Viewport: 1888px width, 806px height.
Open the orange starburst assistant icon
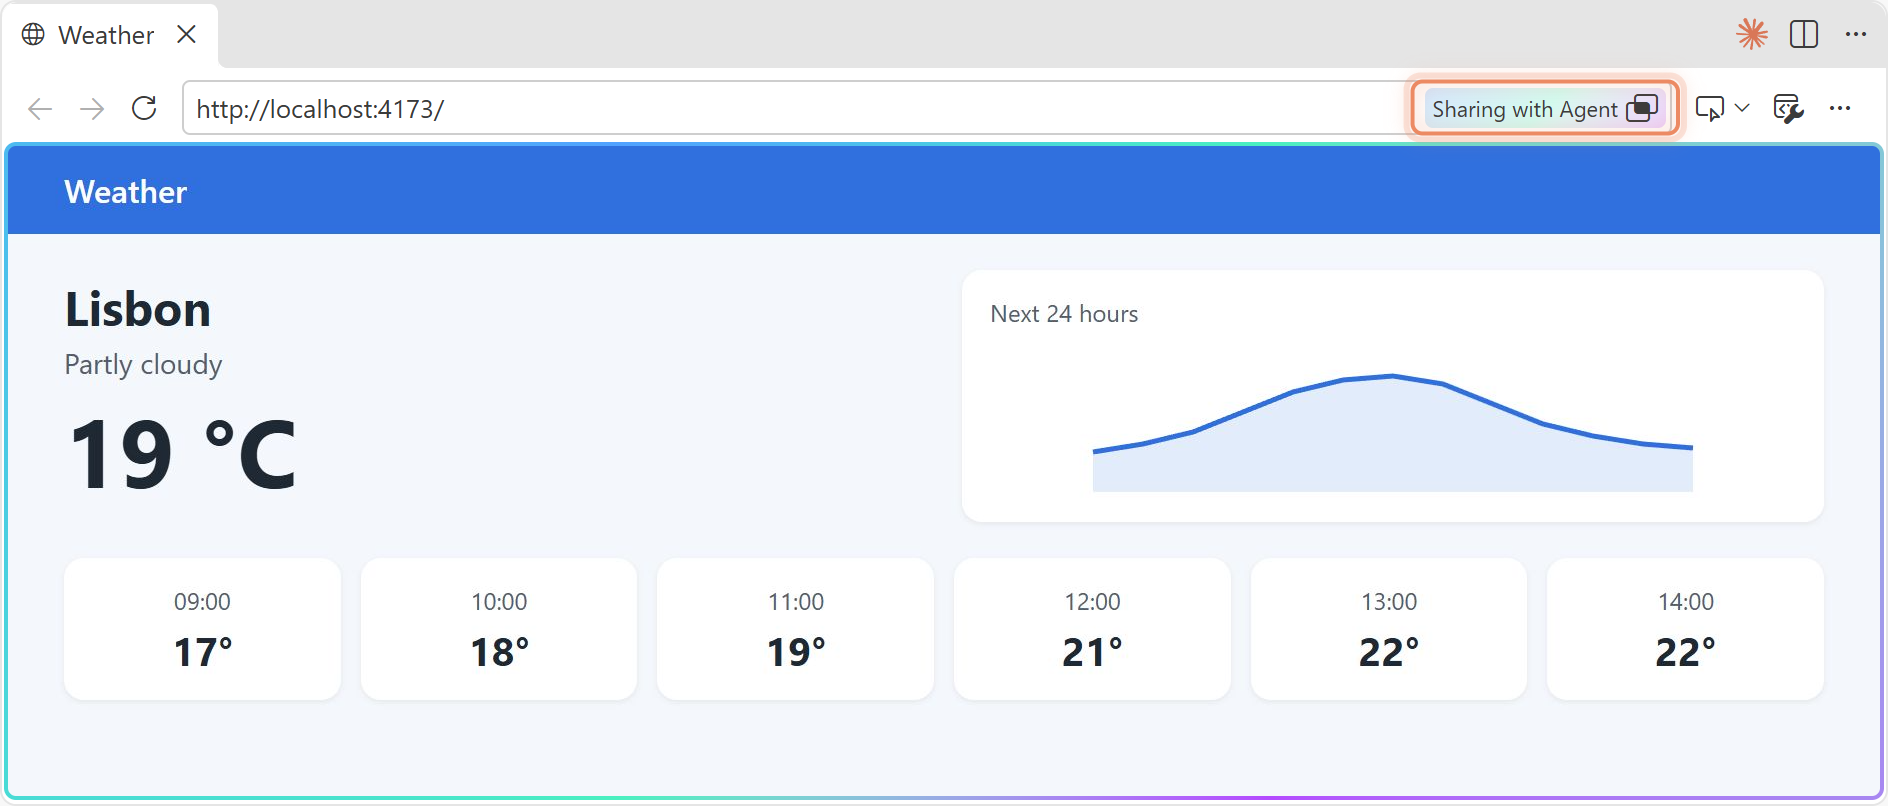click(1752, 34)
